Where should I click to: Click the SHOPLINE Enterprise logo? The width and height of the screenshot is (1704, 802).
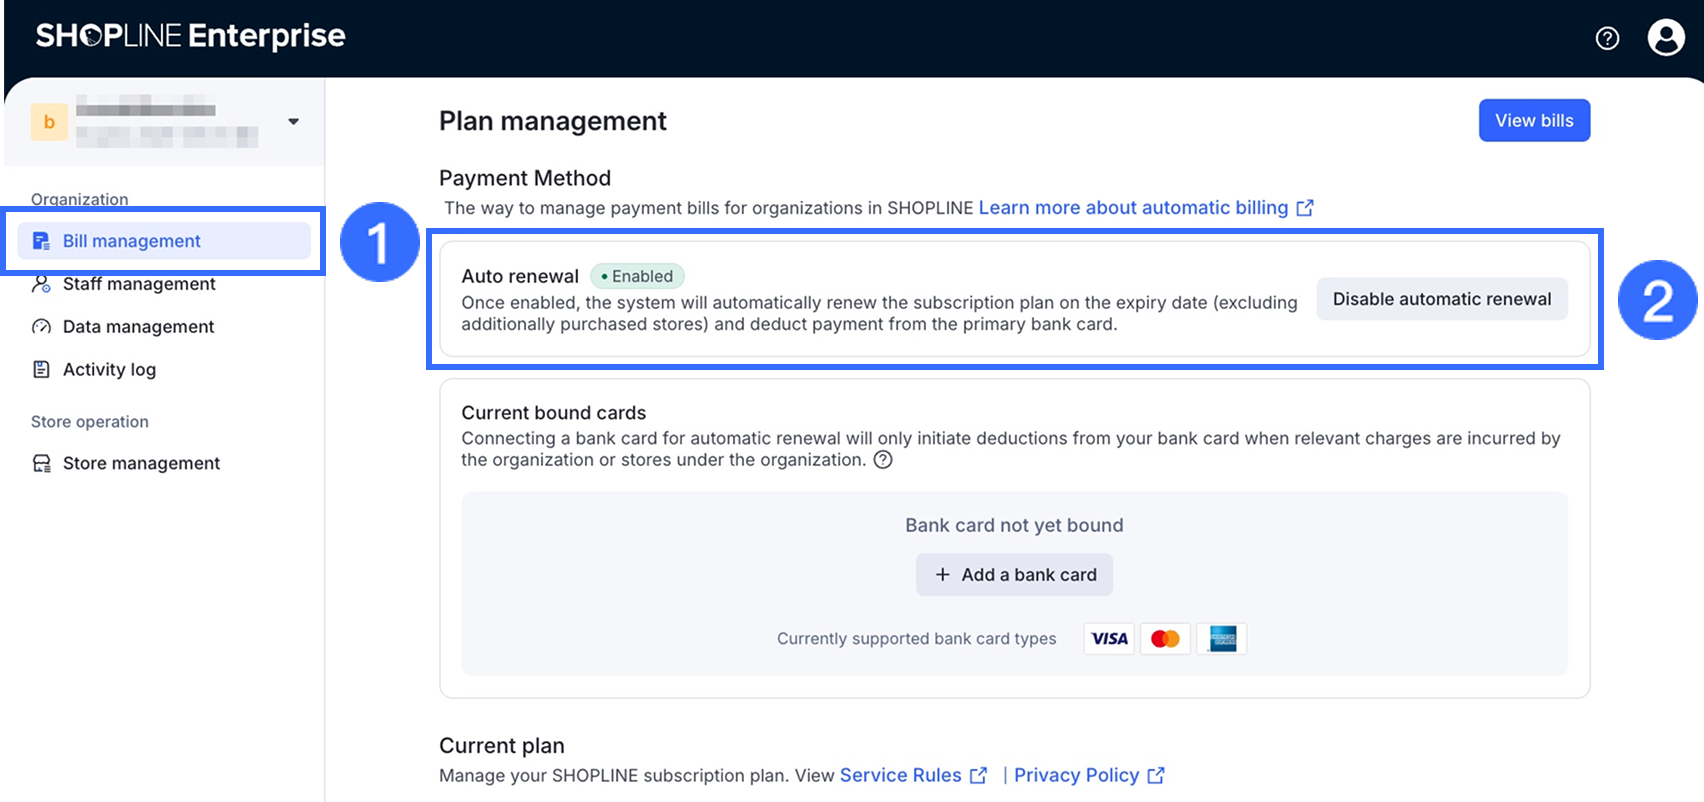pos(190,36)
